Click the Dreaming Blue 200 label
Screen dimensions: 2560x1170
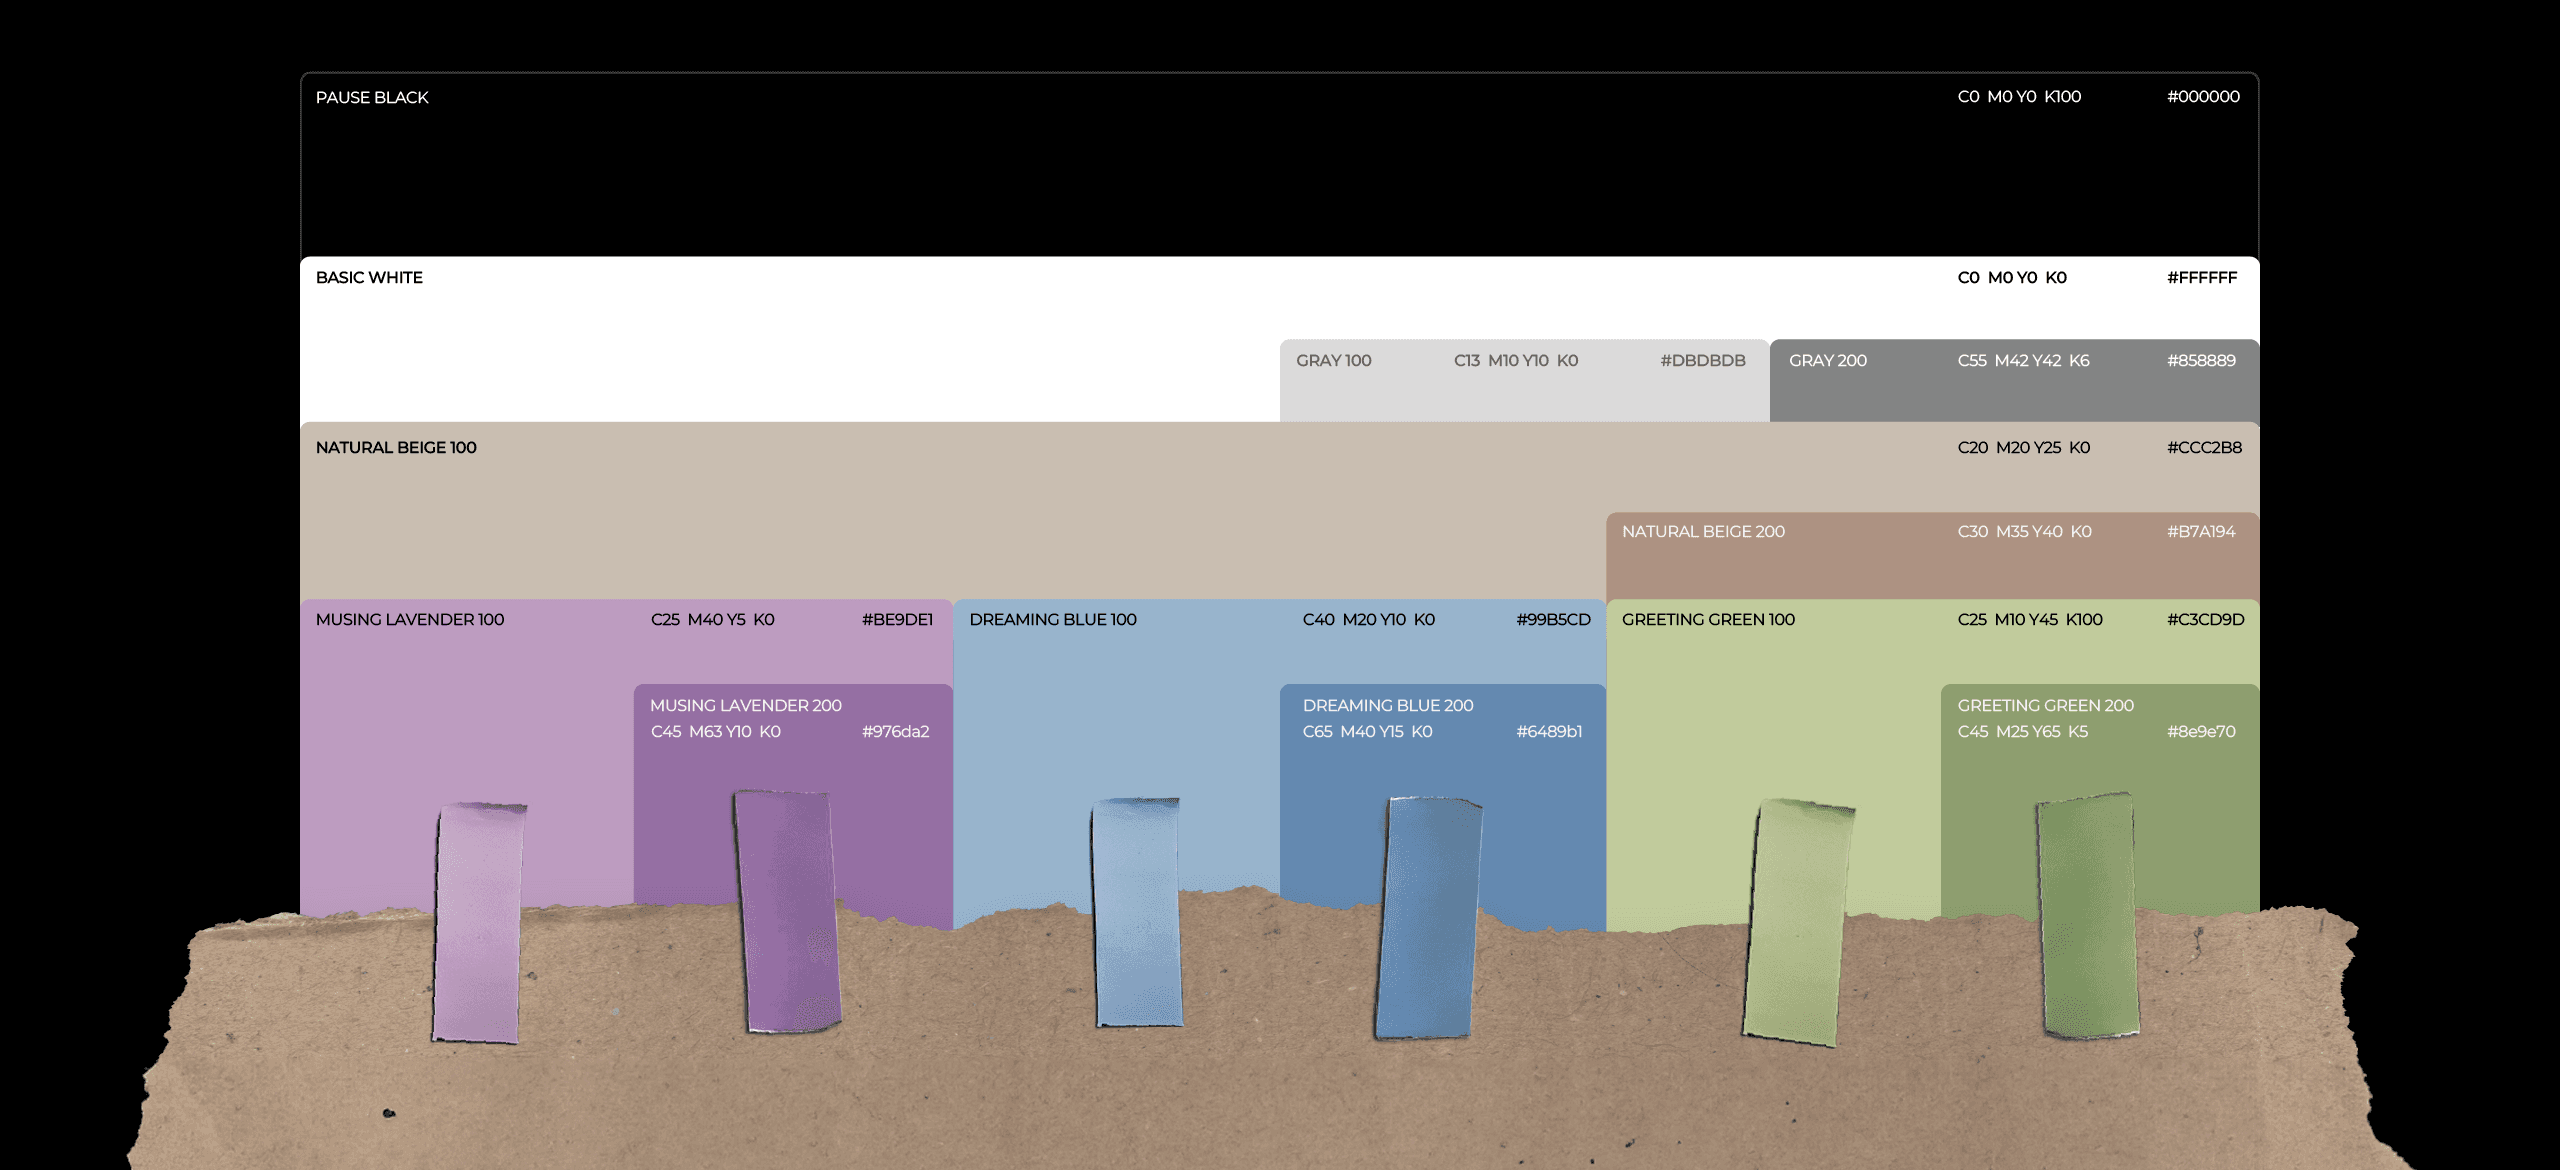click(1387, 705)
